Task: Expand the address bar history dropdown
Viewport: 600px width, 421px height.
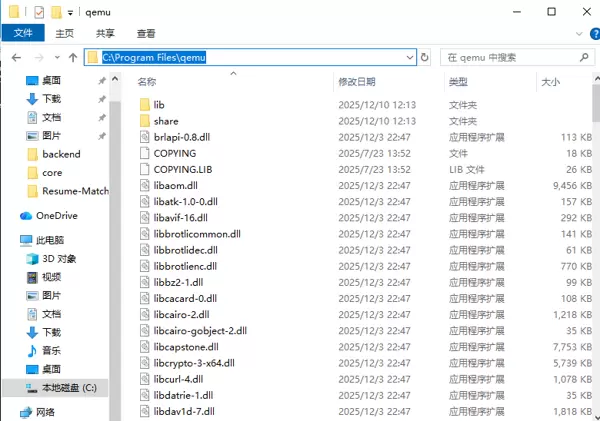Action: pyautogui.click(x=410, y=58)
